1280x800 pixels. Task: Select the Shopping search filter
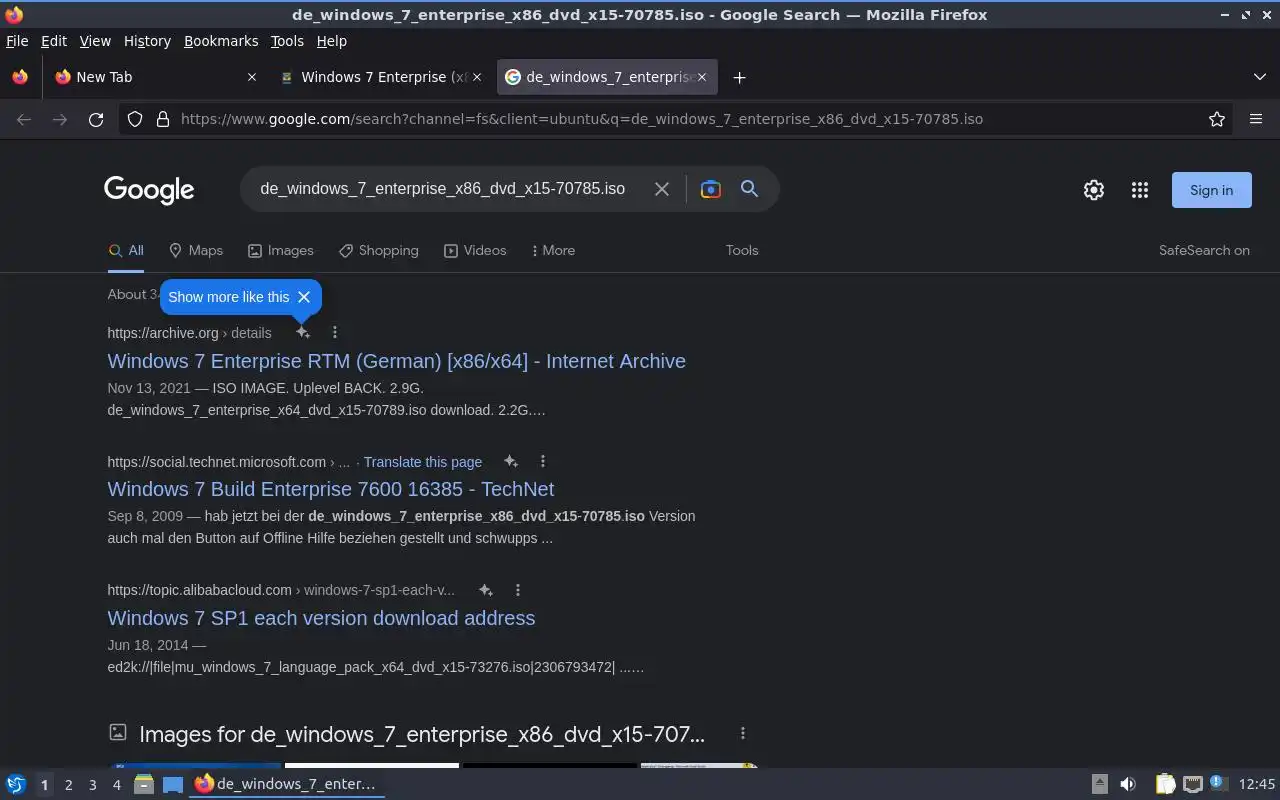click(379, 250)
